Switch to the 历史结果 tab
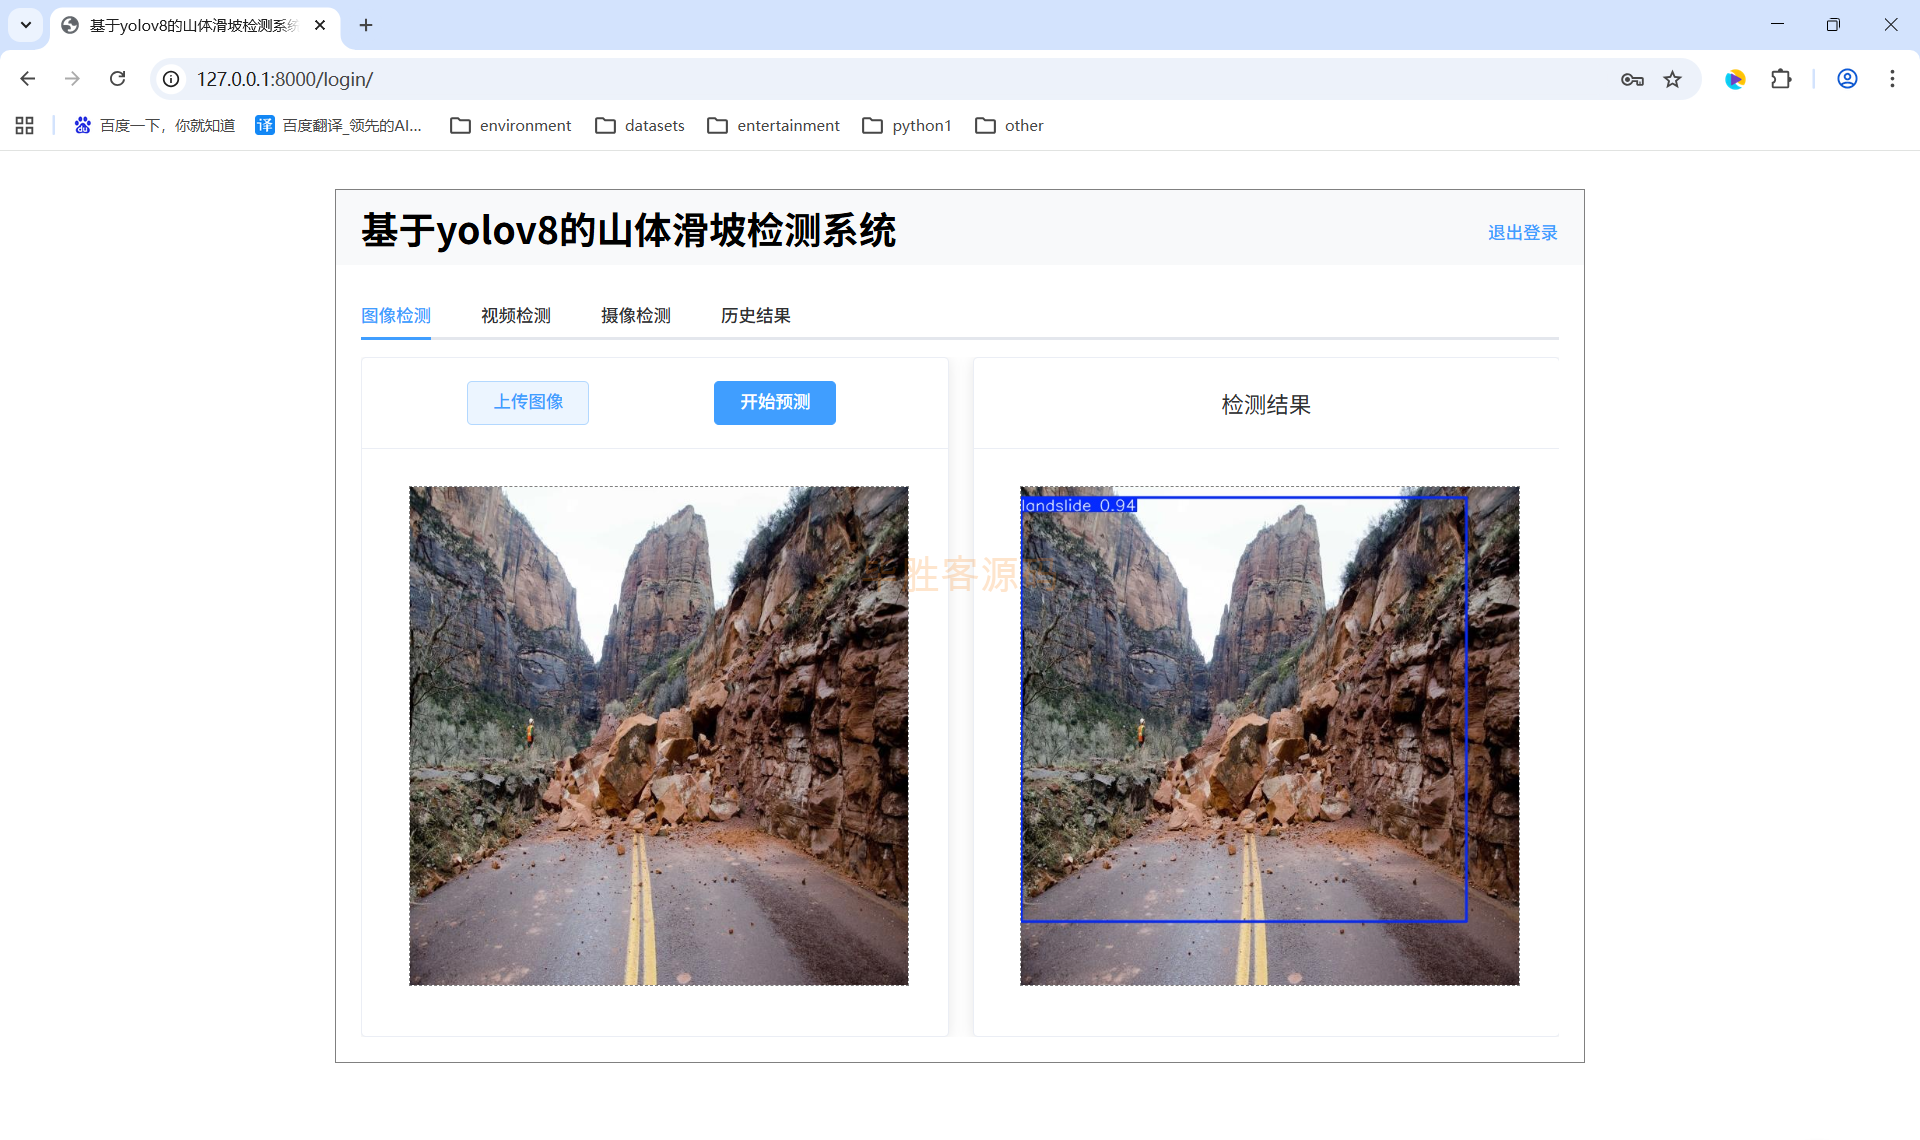The image size is (1920, 1140). [x=755, y=316]
